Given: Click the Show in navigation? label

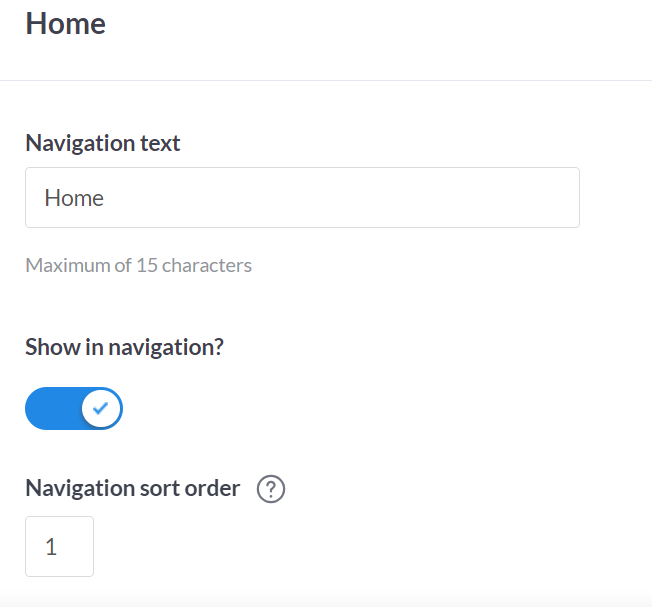Looking at the screenshot, I should click(124, 348).
